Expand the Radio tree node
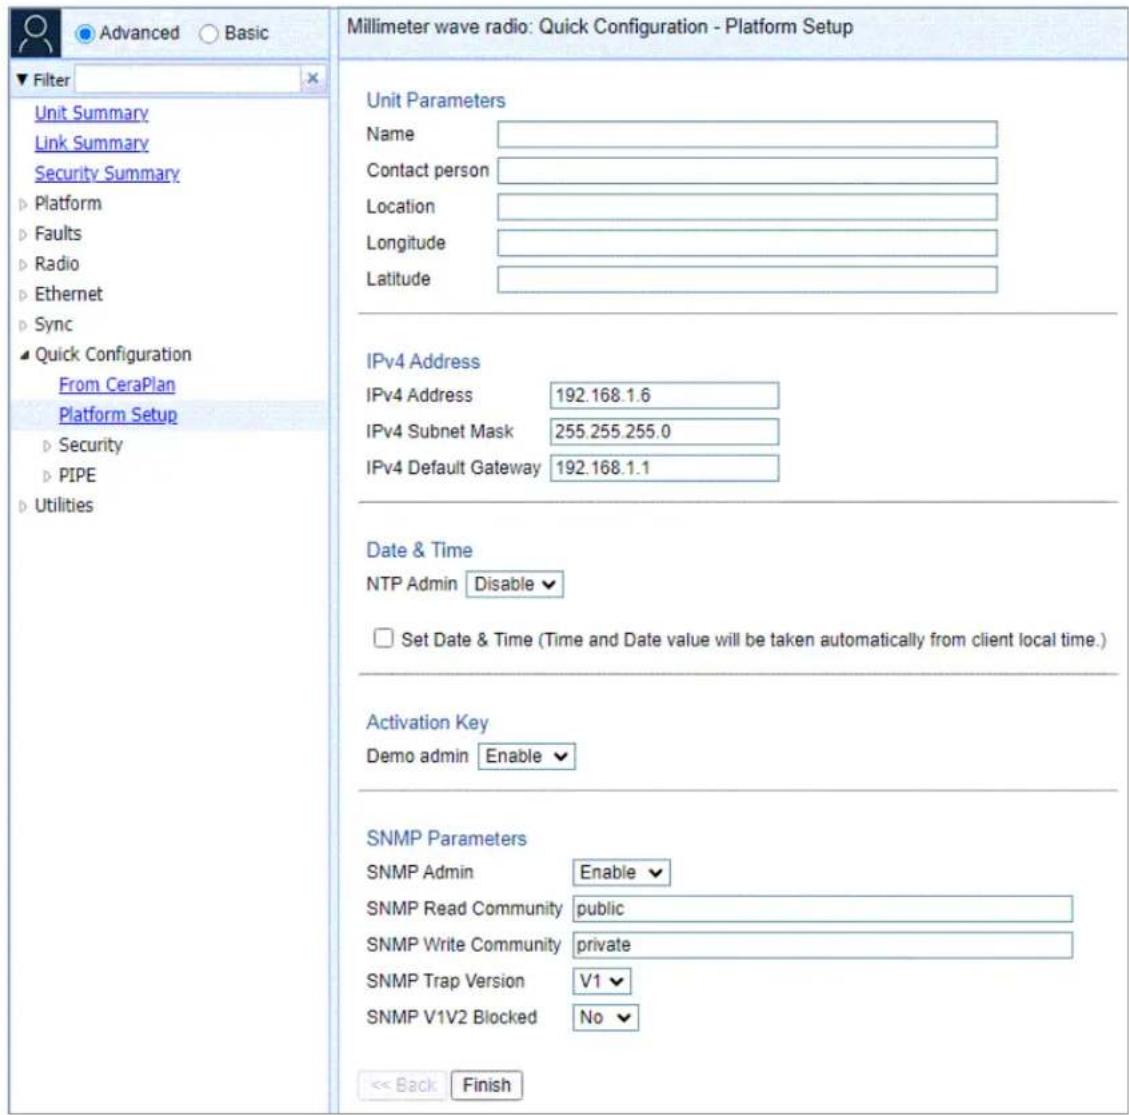 point(23,265)
